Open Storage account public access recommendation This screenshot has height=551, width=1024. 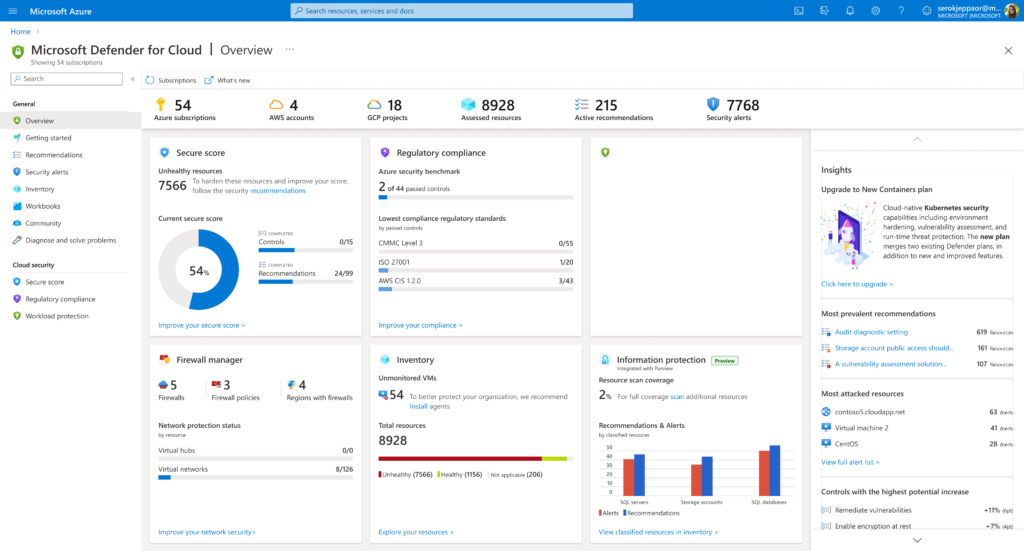pyautogui.click(x=894, y=348)
